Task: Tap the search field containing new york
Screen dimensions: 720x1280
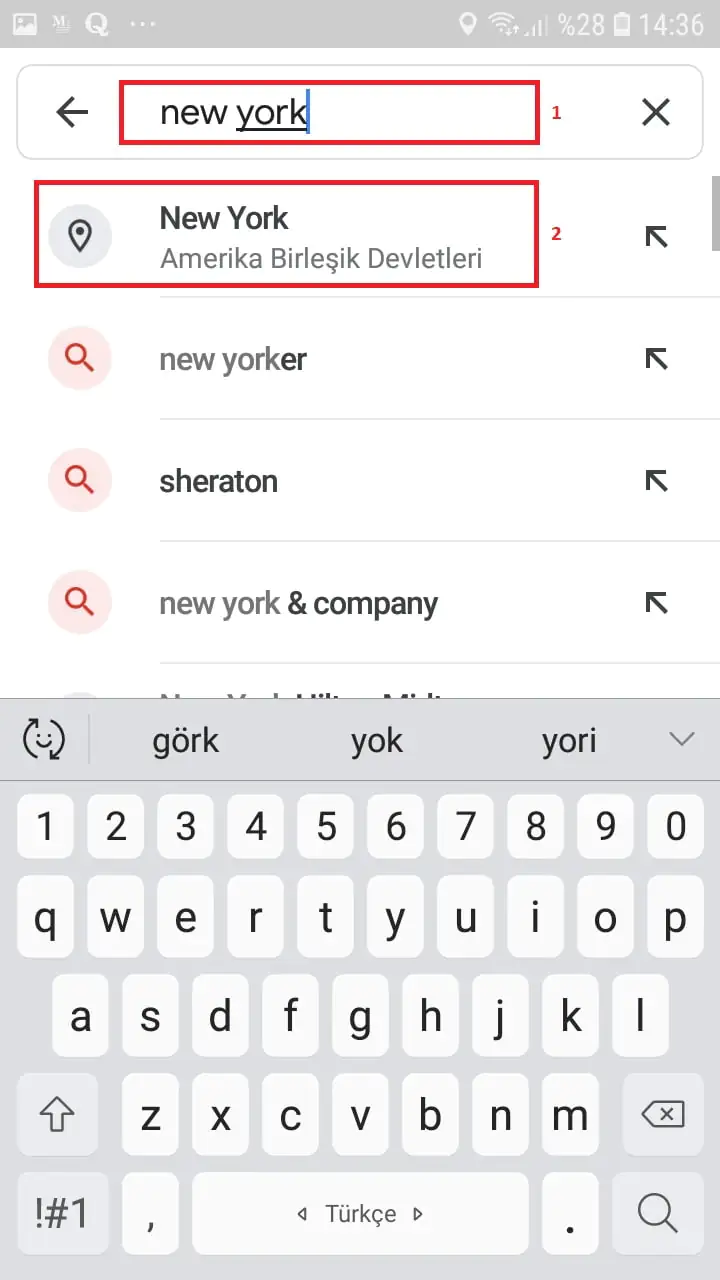Action: tap(328, 112)
